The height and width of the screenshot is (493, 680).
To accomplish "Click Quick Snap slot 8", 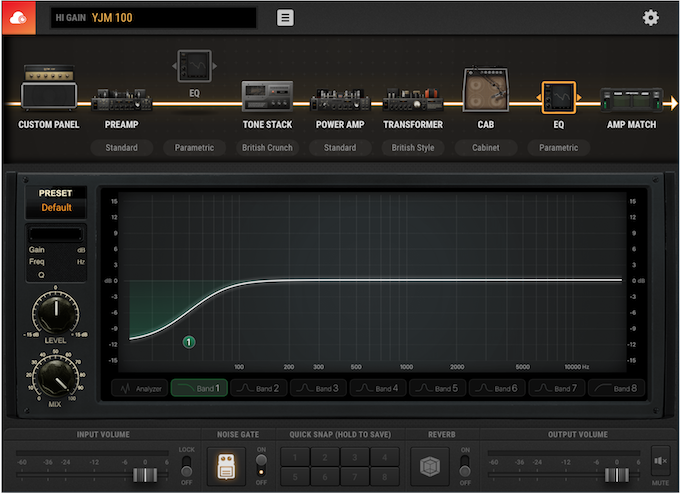I will (385, 477).
